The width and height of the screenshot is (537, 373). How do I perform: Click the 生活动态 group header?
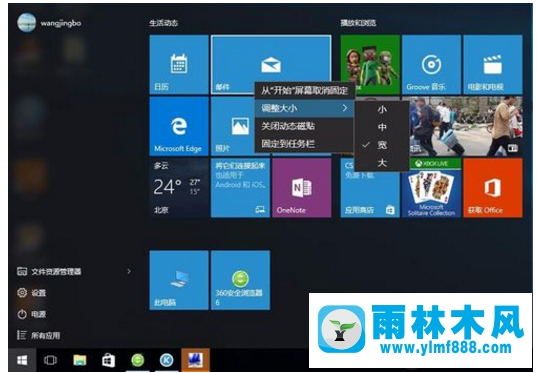coord(163,23)
